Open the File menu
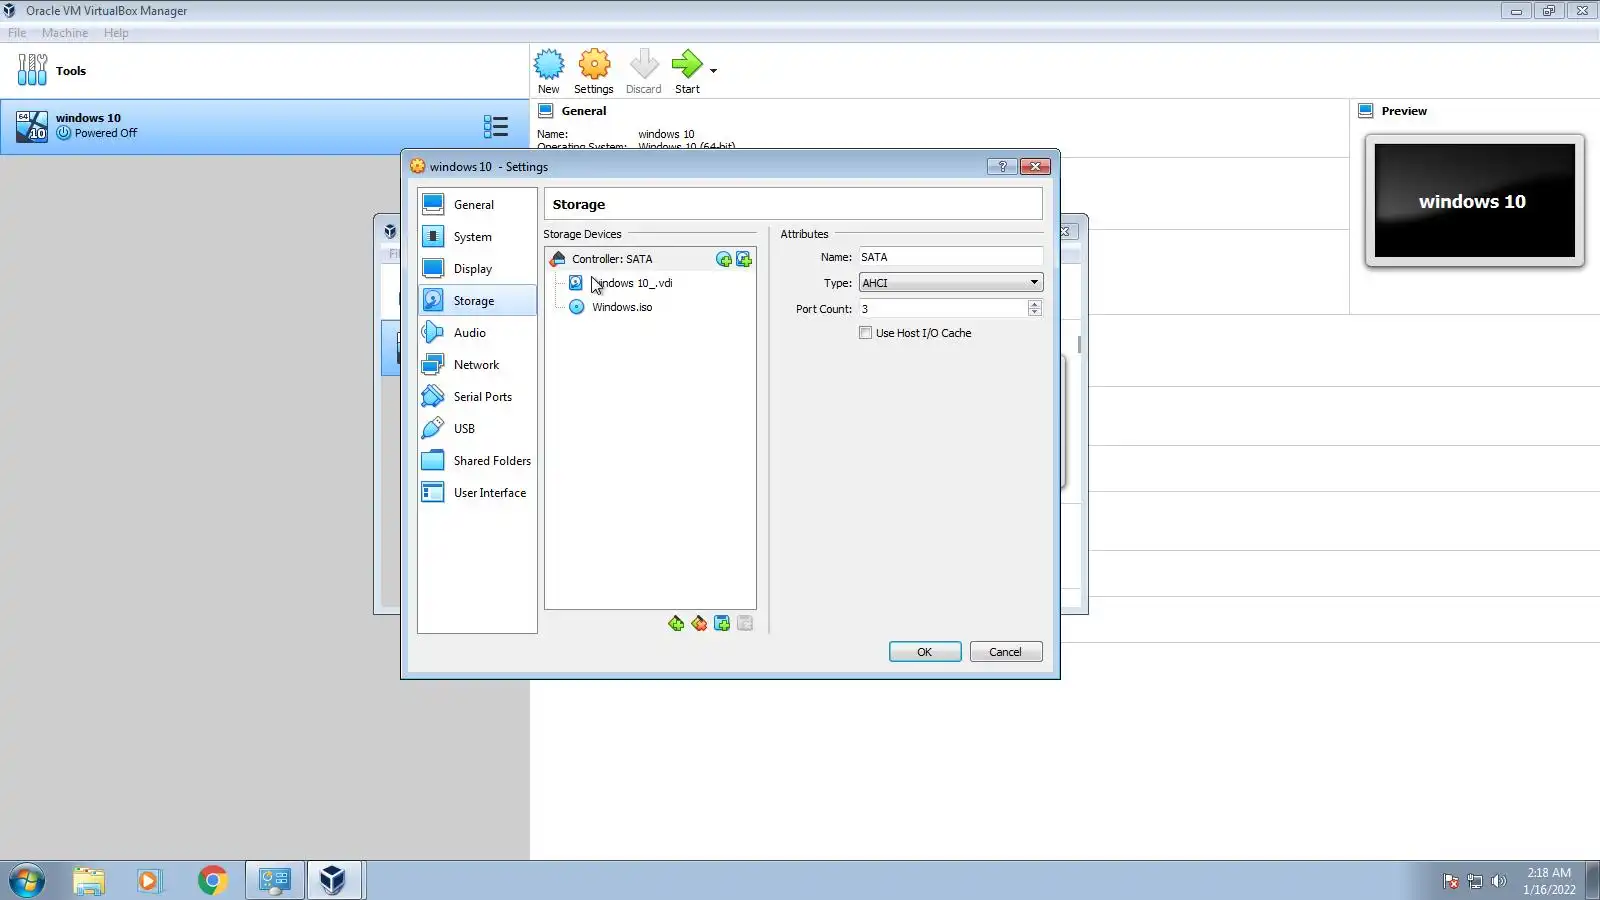The image size is (1600, 900). (17, 33)
